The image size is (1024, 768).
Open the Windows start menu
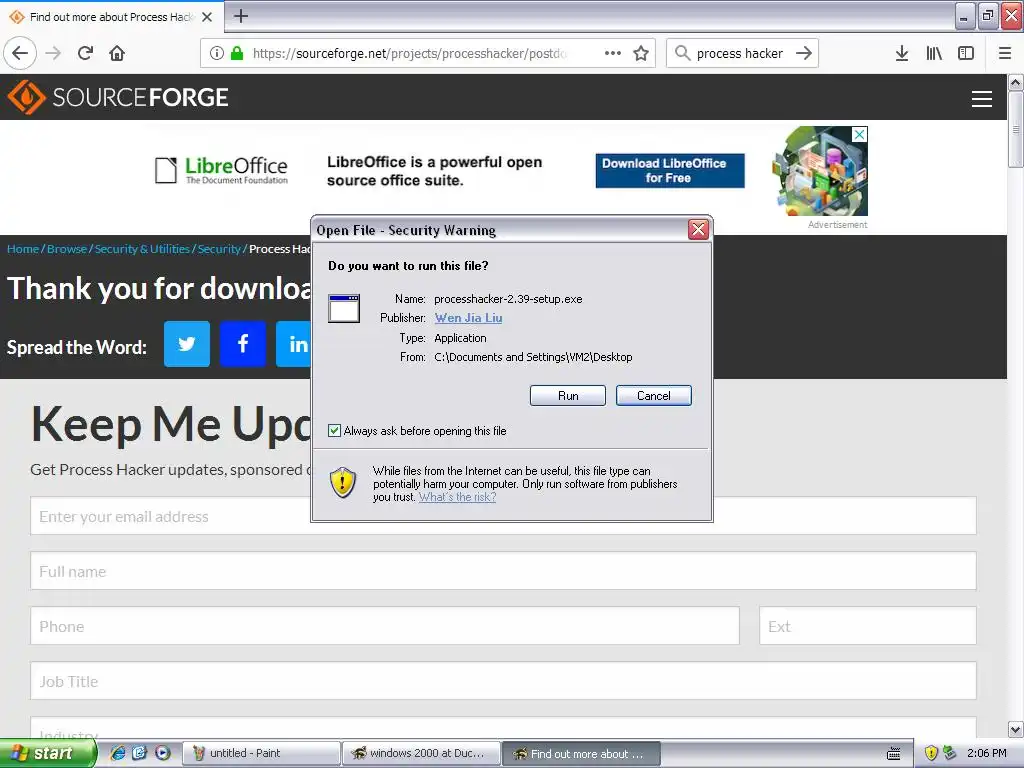click(x=48, y=753)
